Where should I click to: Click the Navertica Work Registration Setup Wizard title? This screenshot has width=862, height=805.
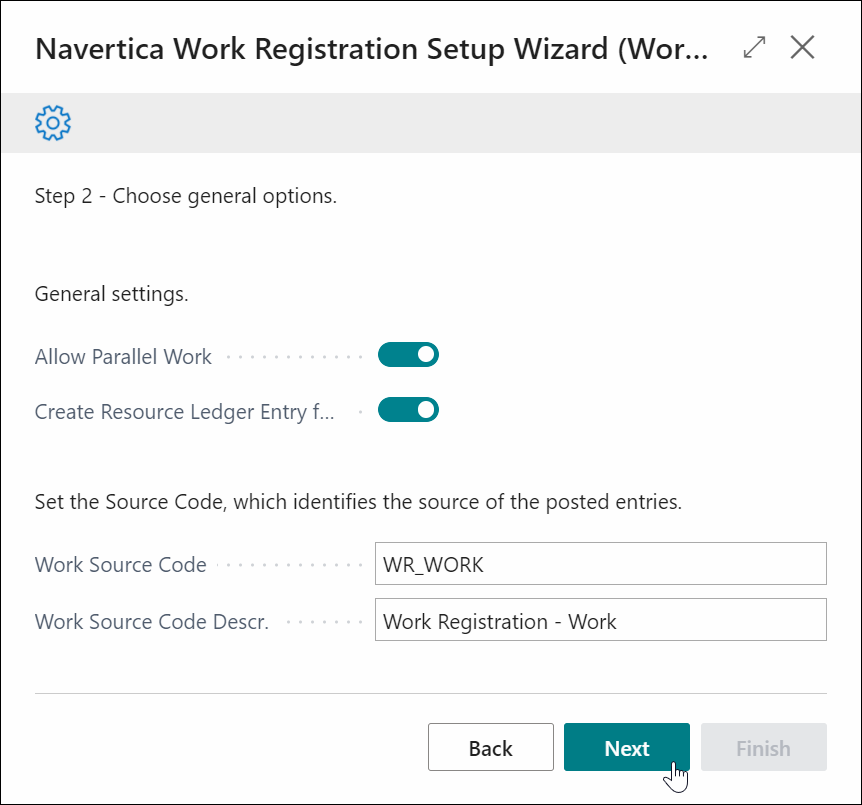[x=372, y=49]
